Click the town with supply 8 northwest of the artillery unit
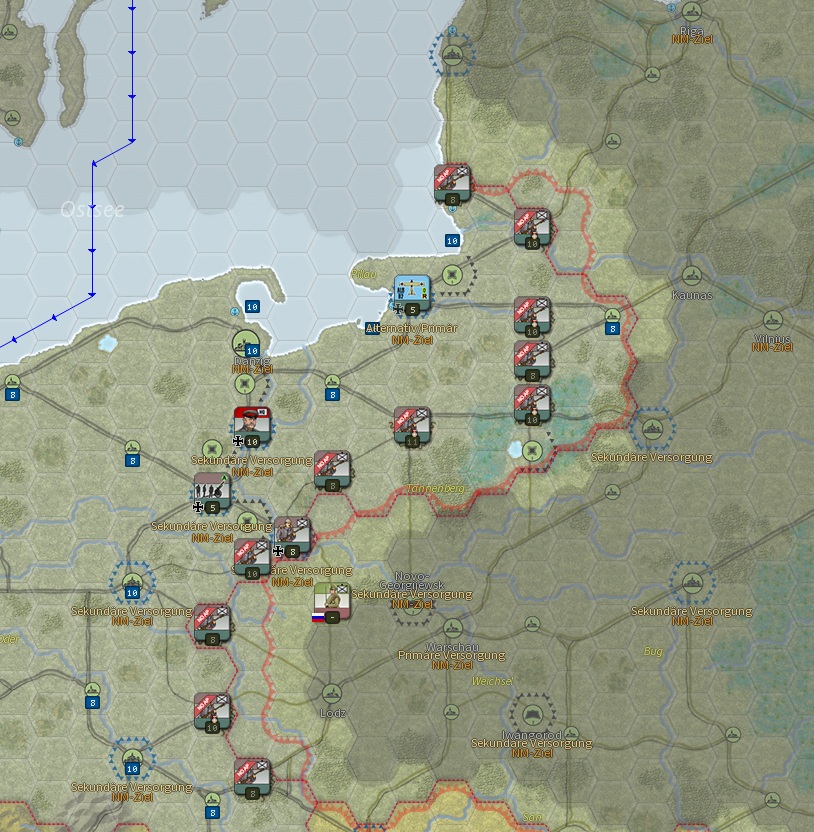The height and width of the screenshot is (832, 814). [132, 448]
